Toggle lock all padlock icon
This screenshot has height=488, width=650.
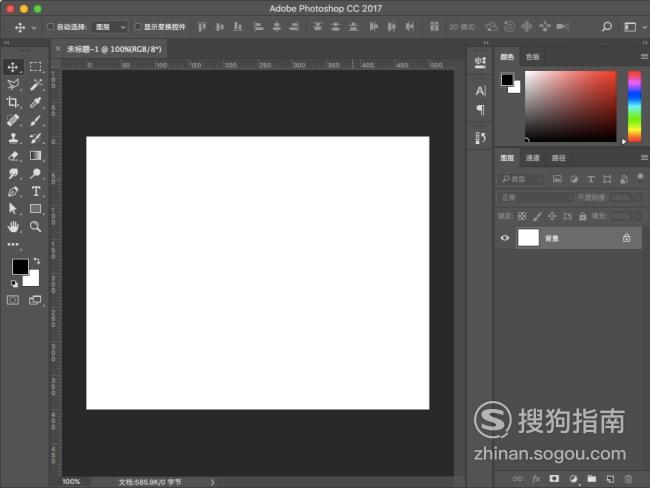pos(583,216)
